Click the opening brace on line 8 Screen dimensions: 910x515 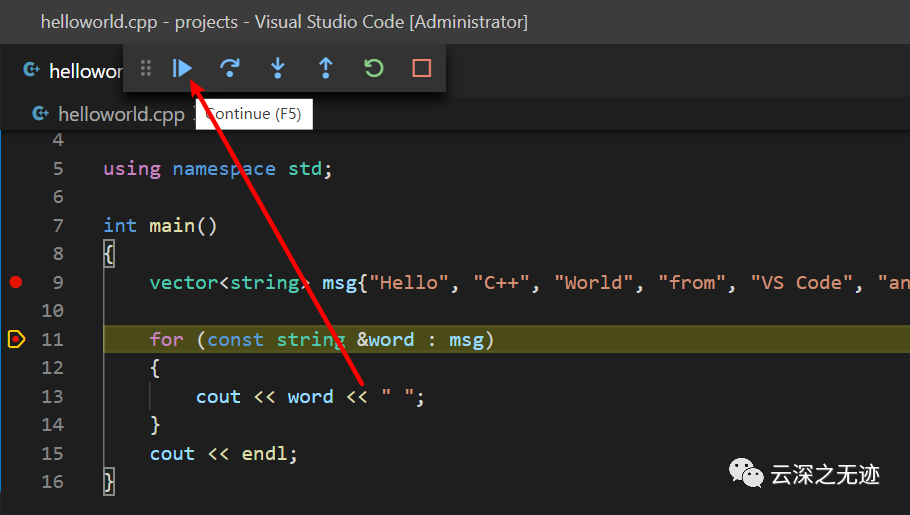[109, 254]
